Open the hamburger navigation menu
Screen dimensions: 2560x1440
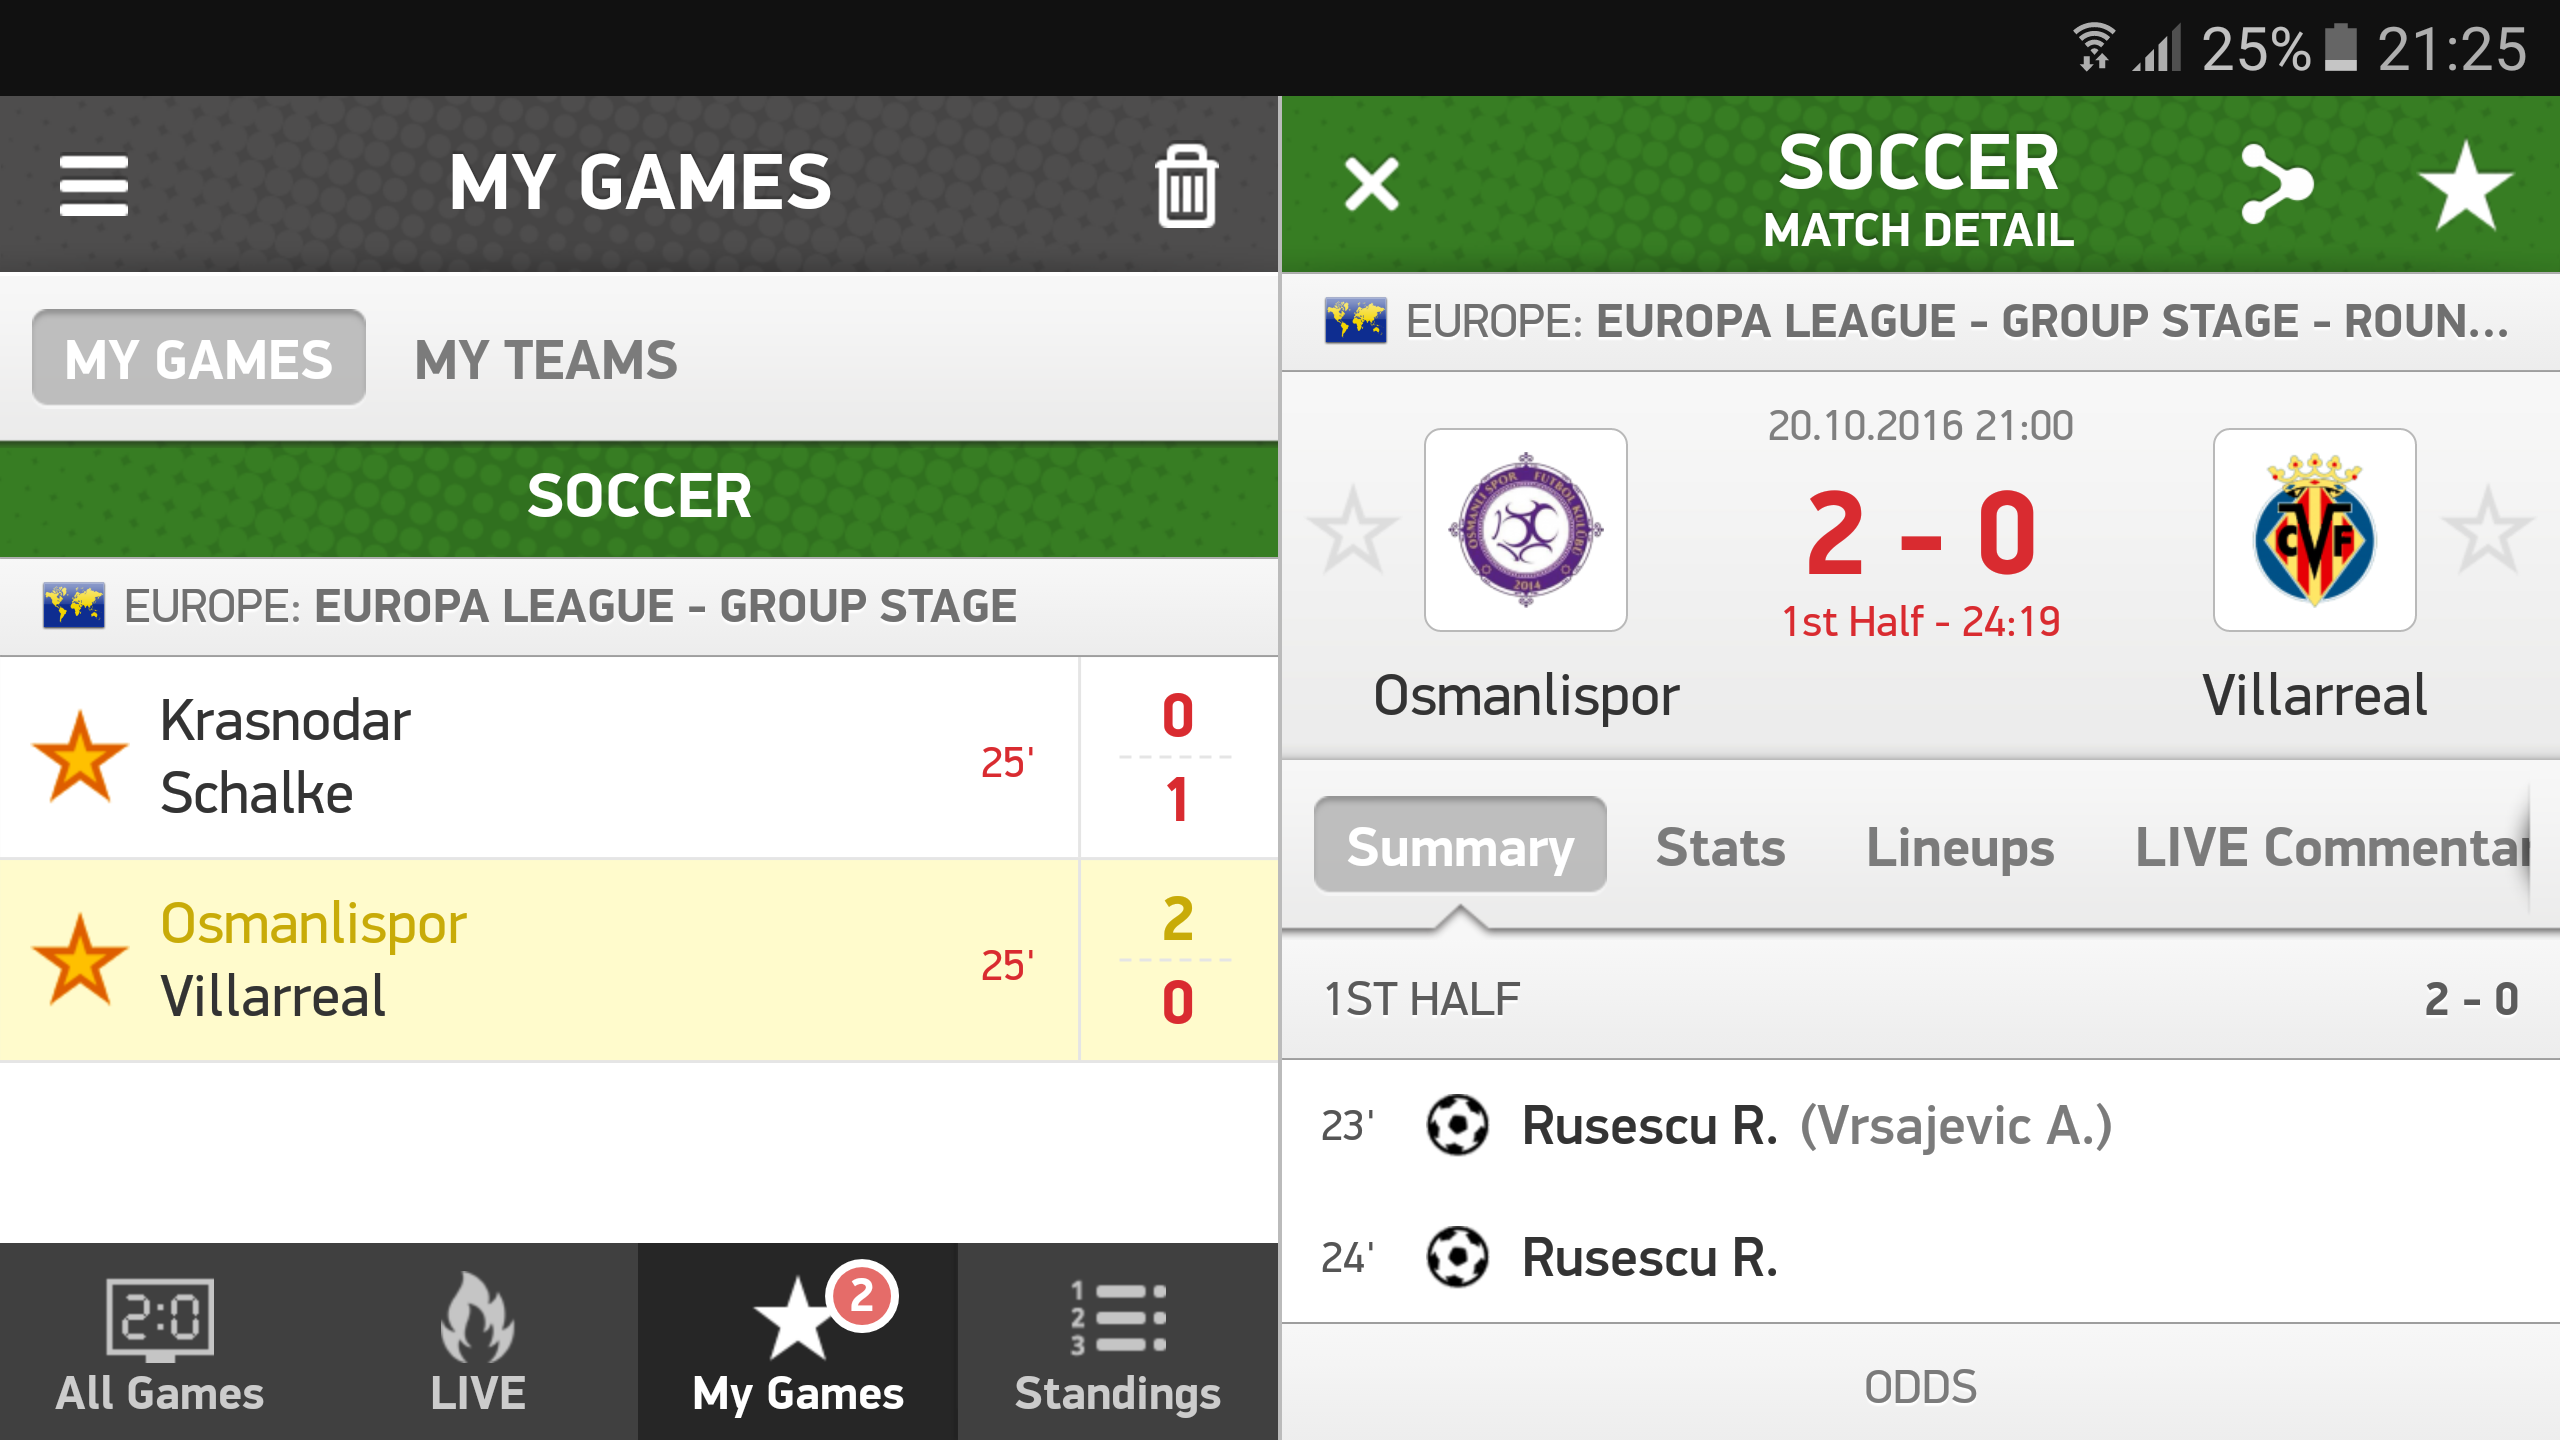point(94,185)
